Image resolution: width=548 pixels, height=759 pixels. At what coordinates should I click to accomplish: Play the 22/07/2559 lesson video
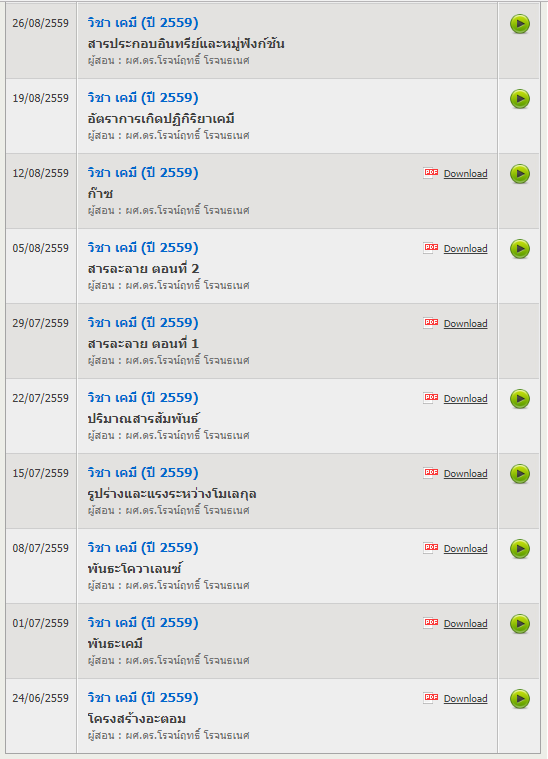(520, 399)
